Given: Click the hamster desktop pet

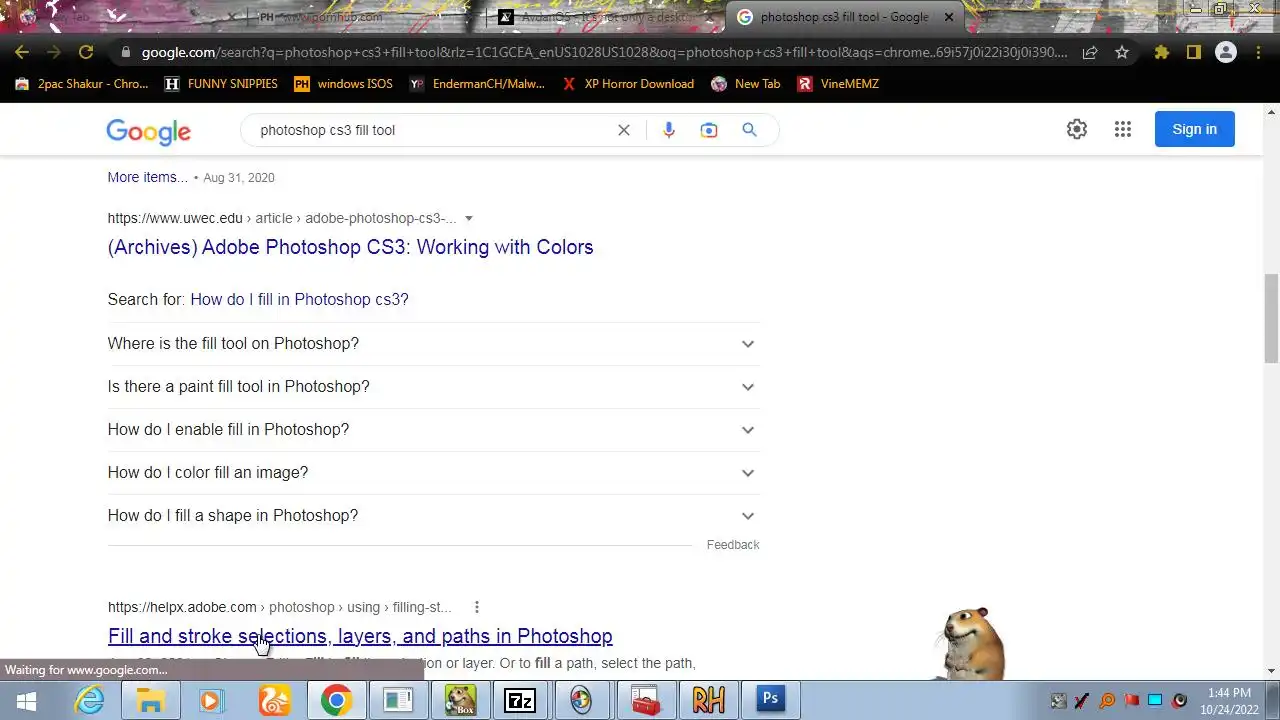Looking at the screenshot, I should pos(972,643).
